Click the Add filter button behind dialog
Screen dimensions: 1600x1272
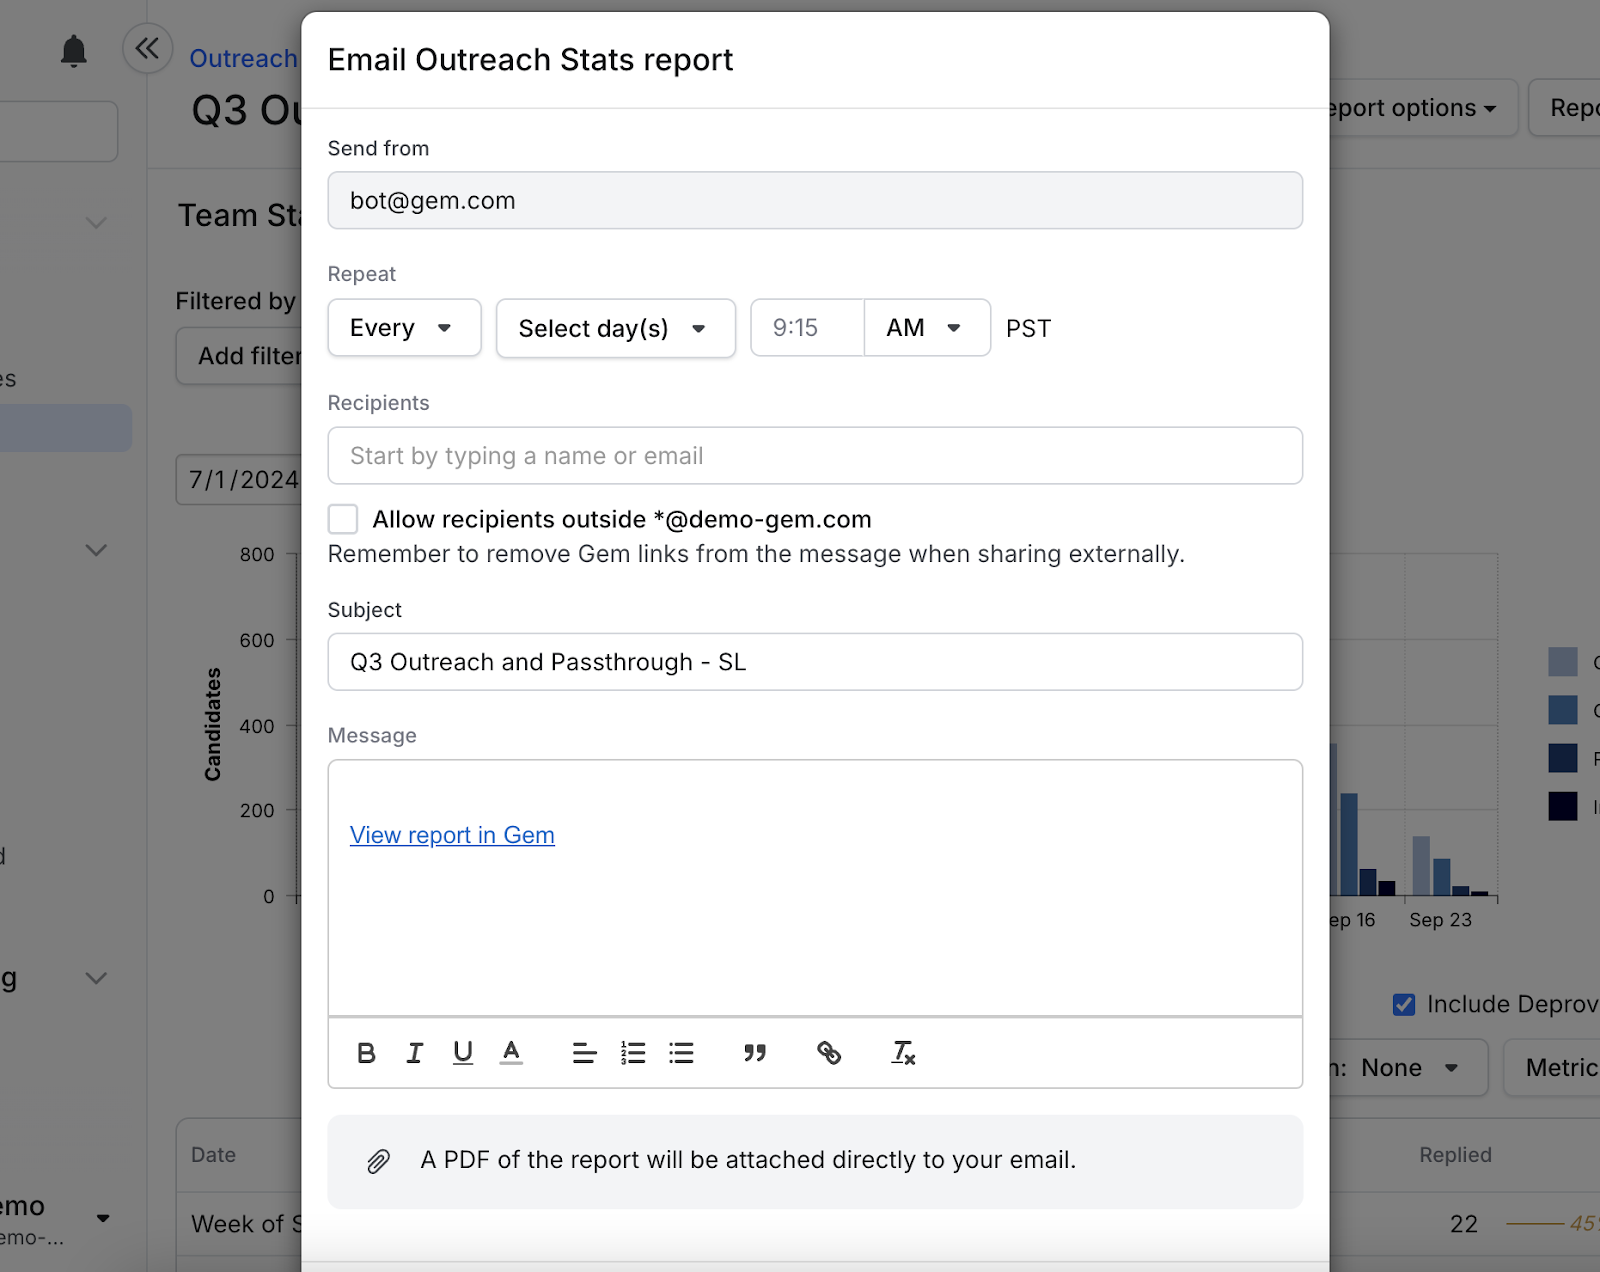[240, 356]
